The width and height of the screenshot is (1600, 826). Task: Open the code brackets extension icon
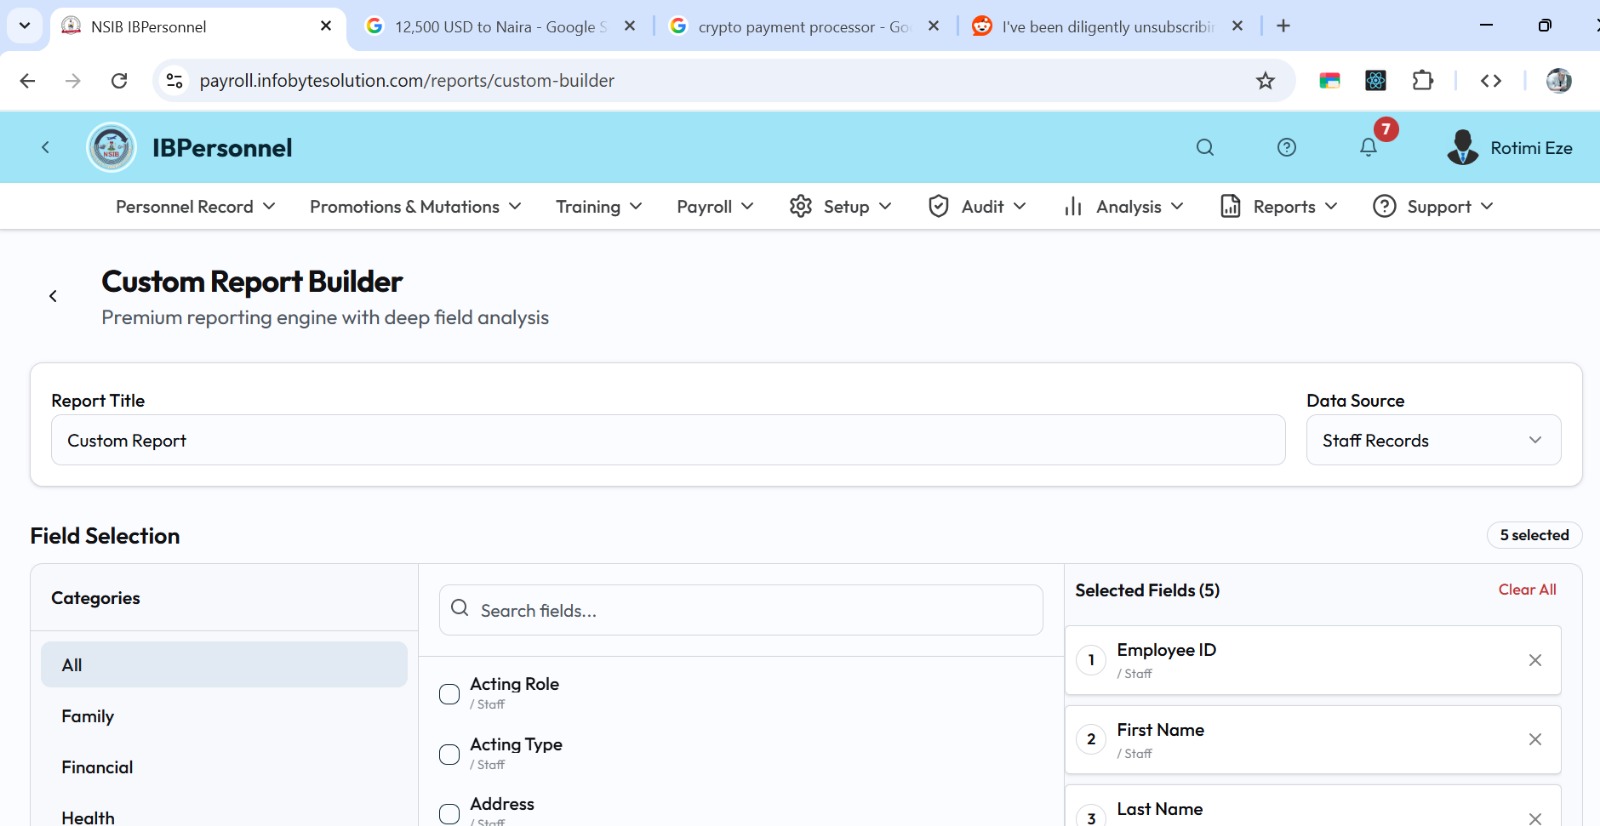[x=1491, y=81]
